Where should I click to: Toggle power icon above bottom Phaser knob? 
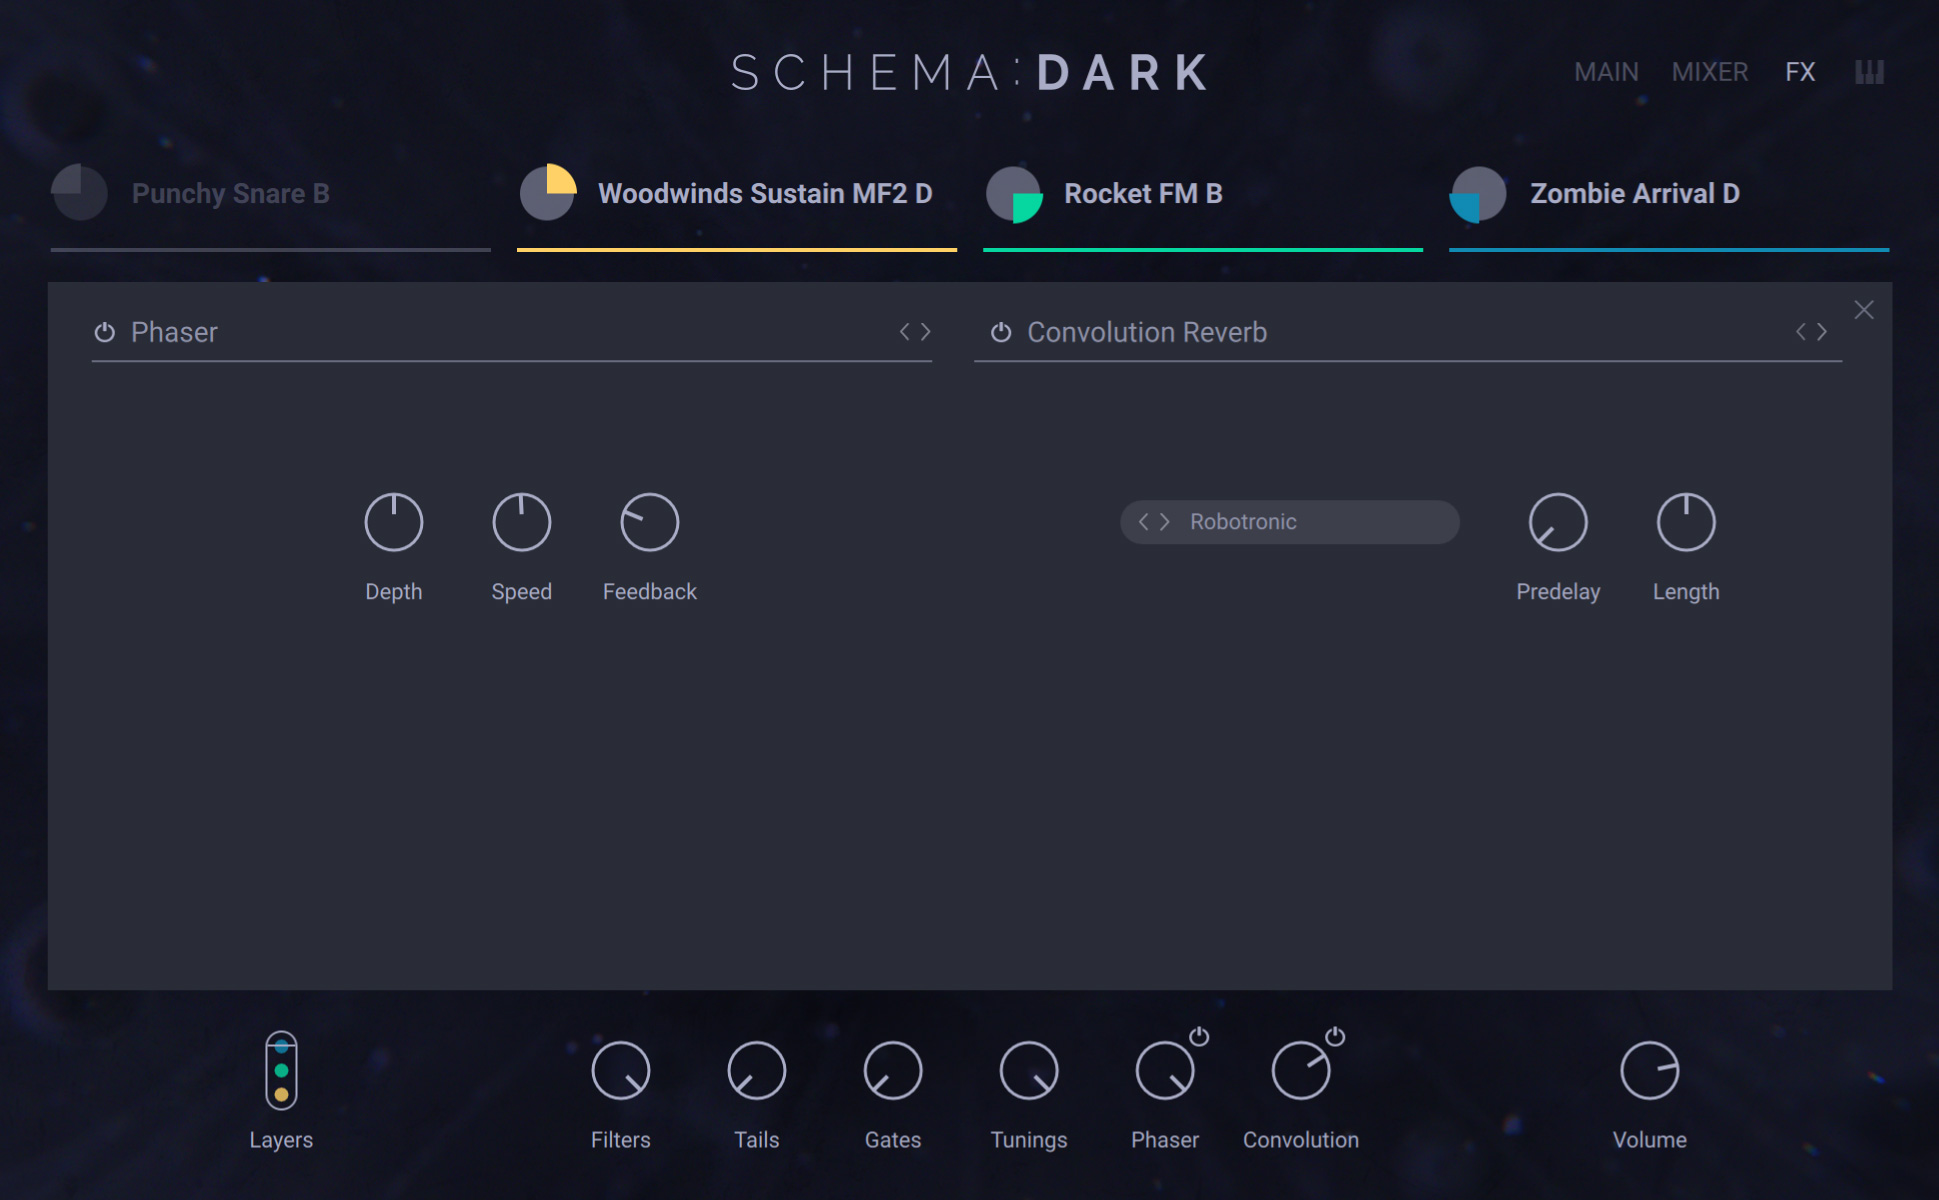1199,1036
